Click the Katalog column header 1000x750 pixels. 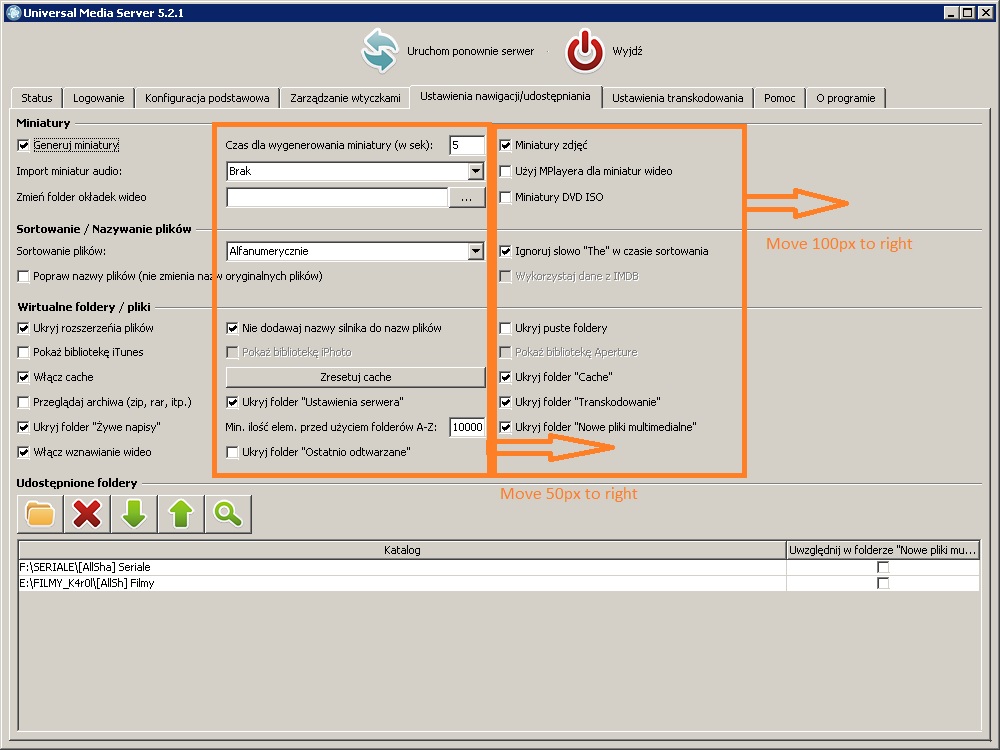point(402,550)
